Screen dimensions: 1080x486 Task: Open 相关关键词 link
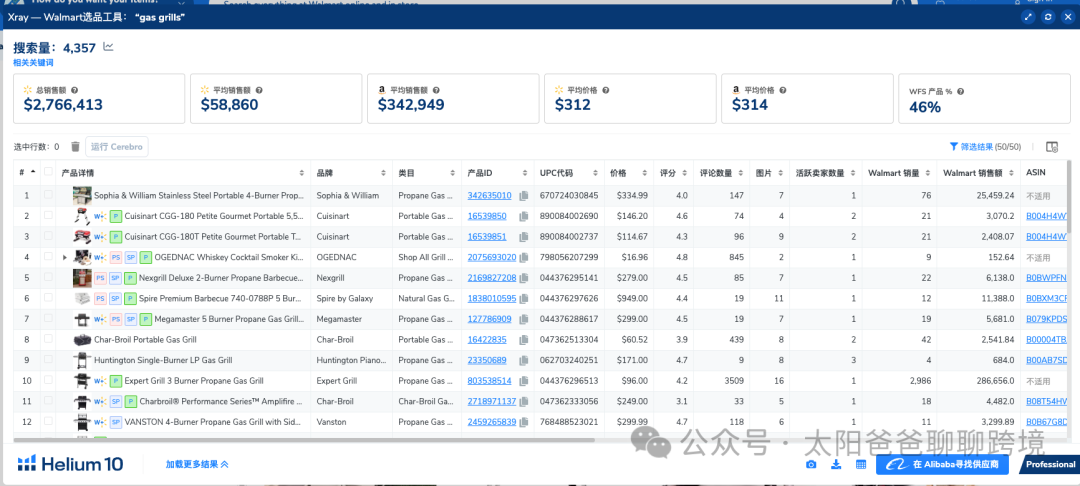[x=33, y=63]
